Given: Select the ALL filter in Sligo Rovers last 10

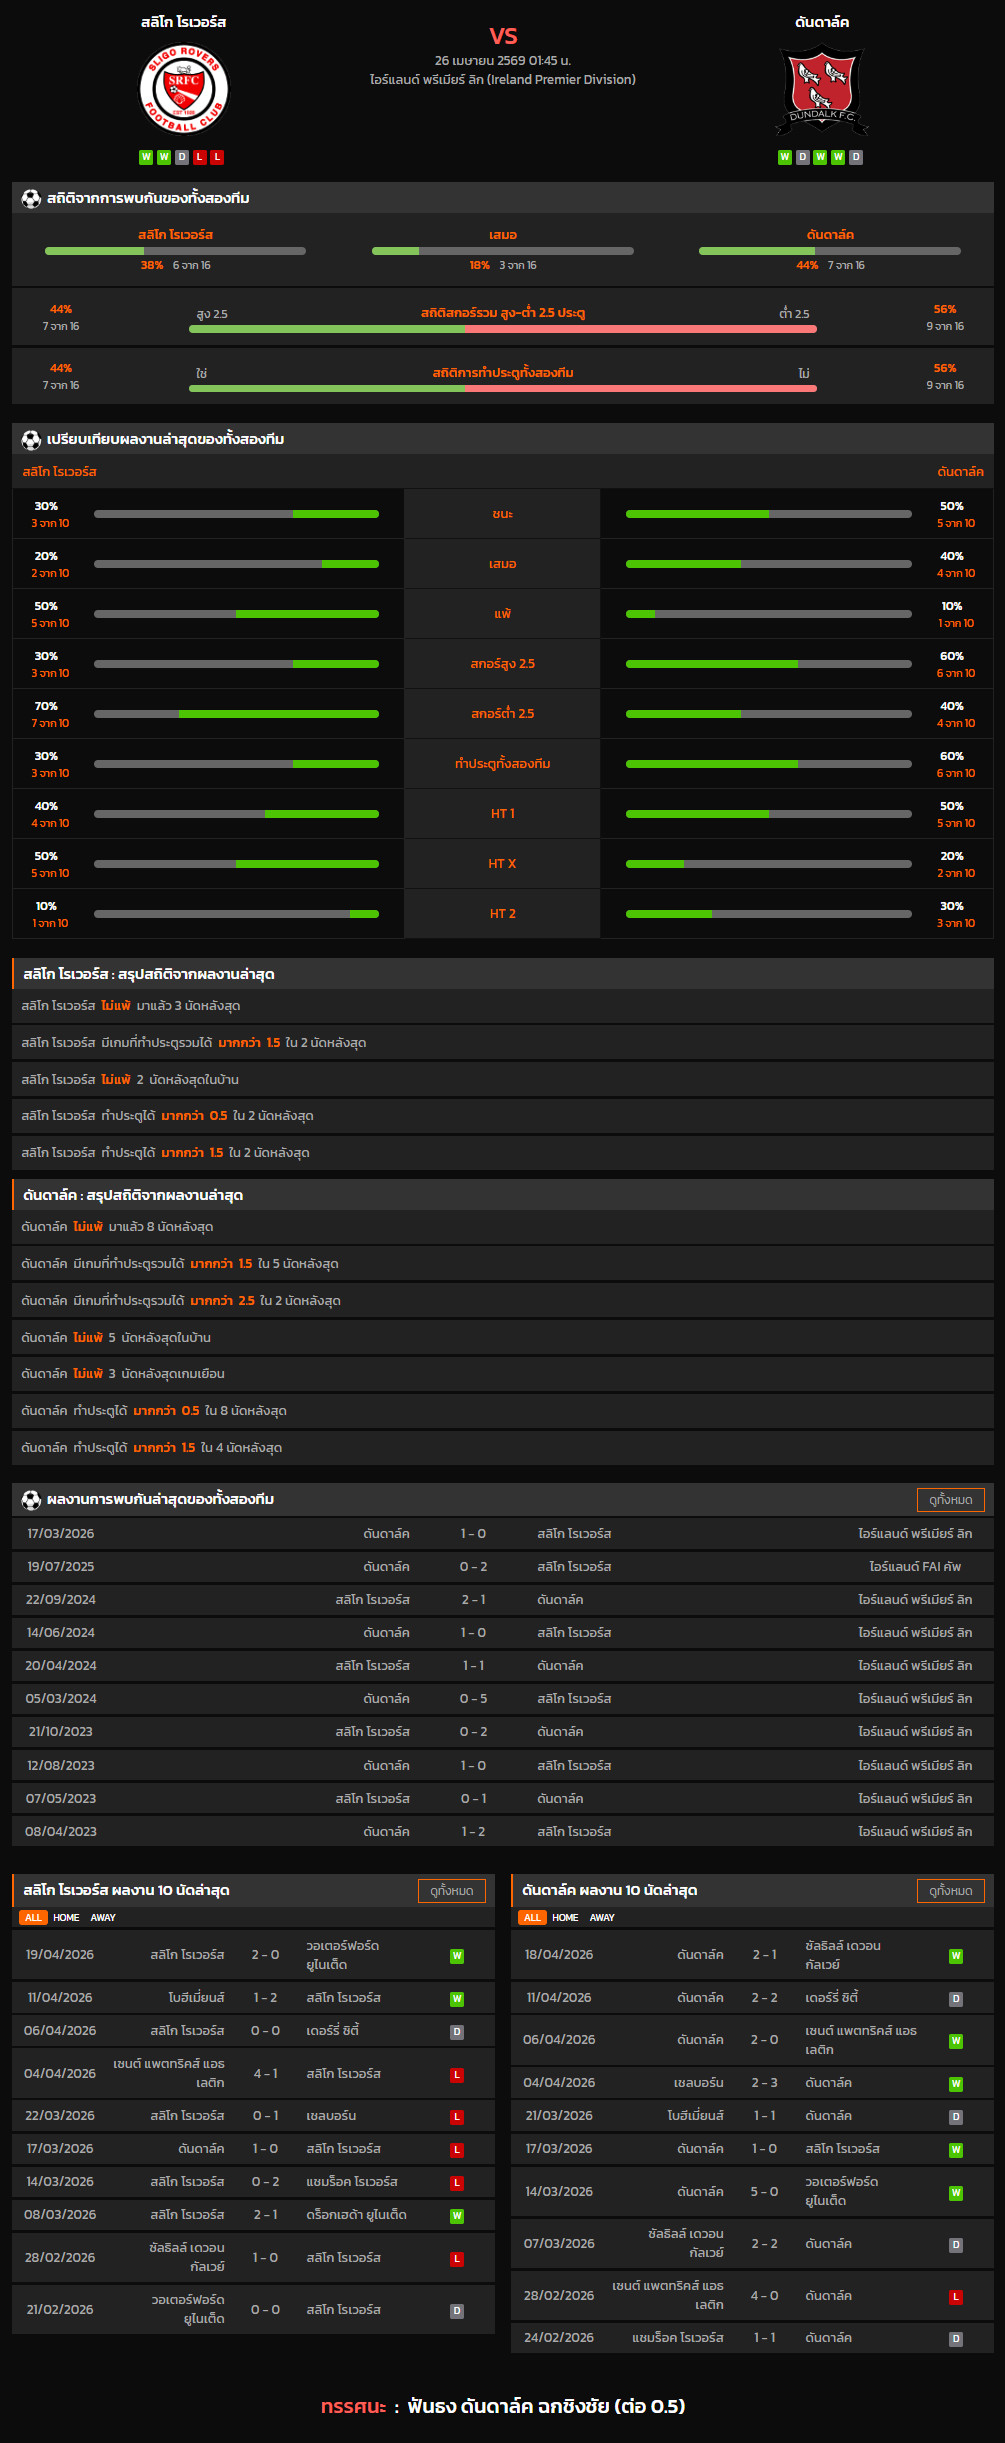Looking at the screenshot, I should 33,1918.
